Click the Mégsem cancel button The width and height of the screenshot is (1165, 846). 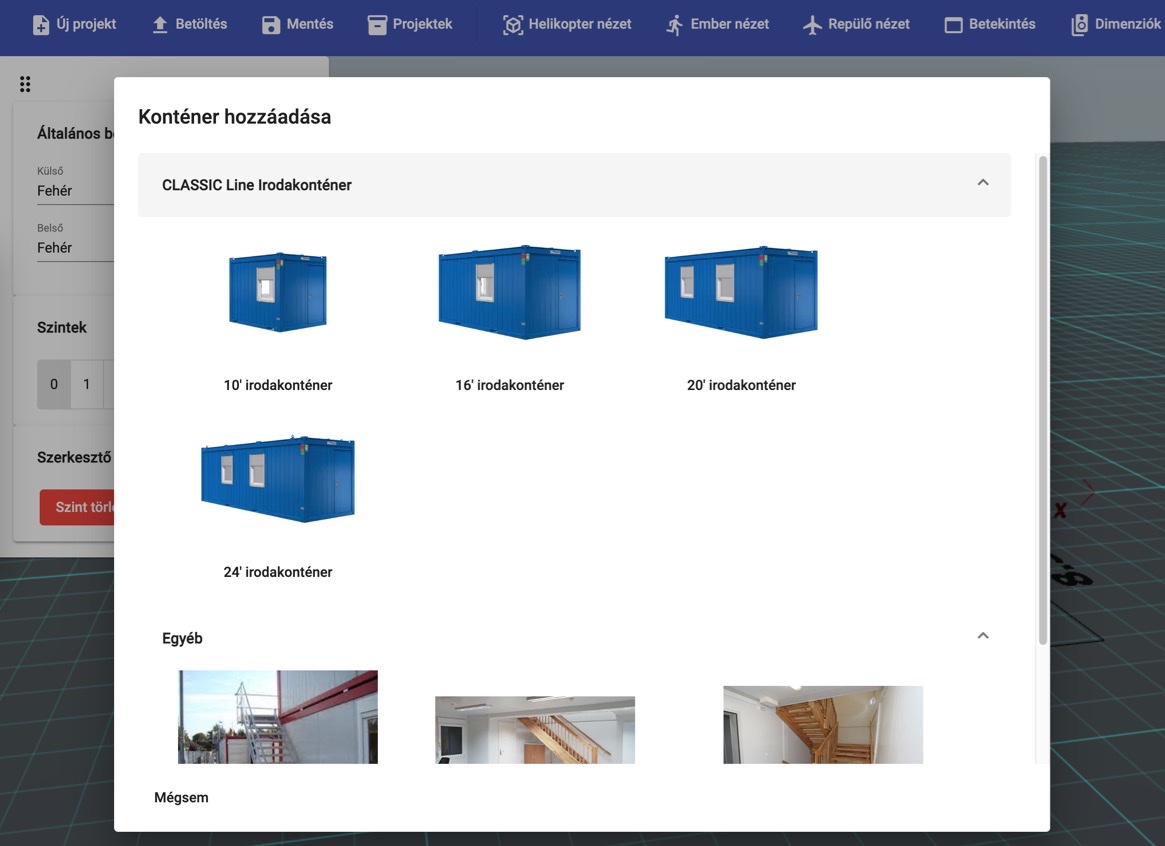point(181,798)
